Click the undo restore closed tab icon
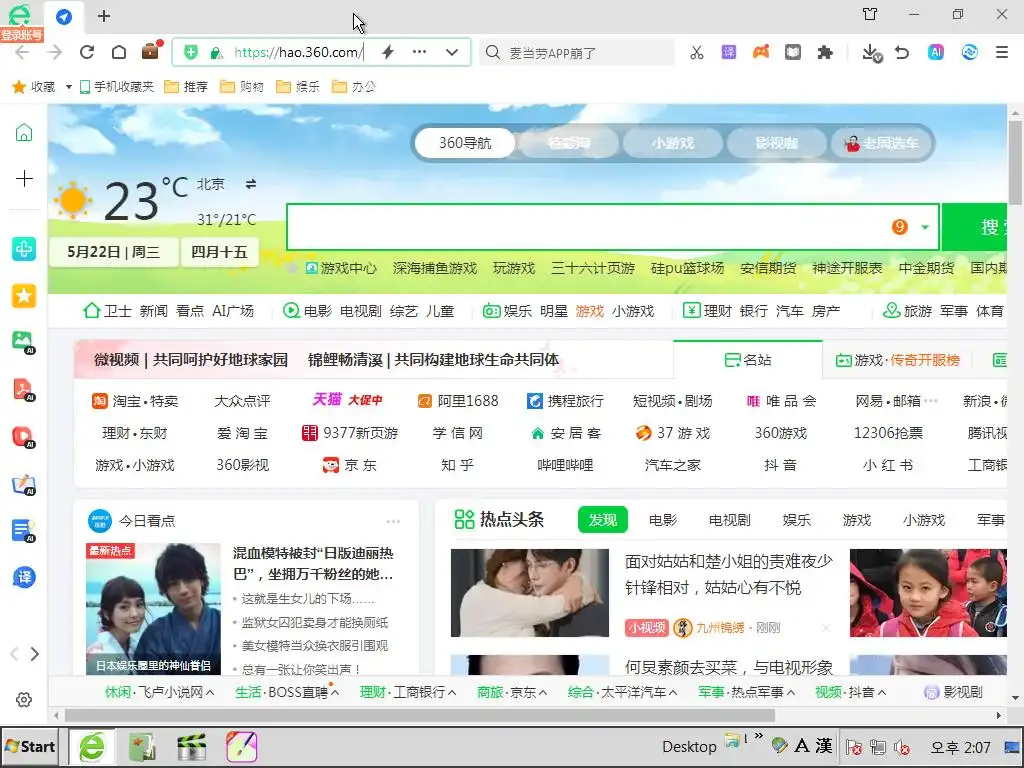 pos(902,52)
